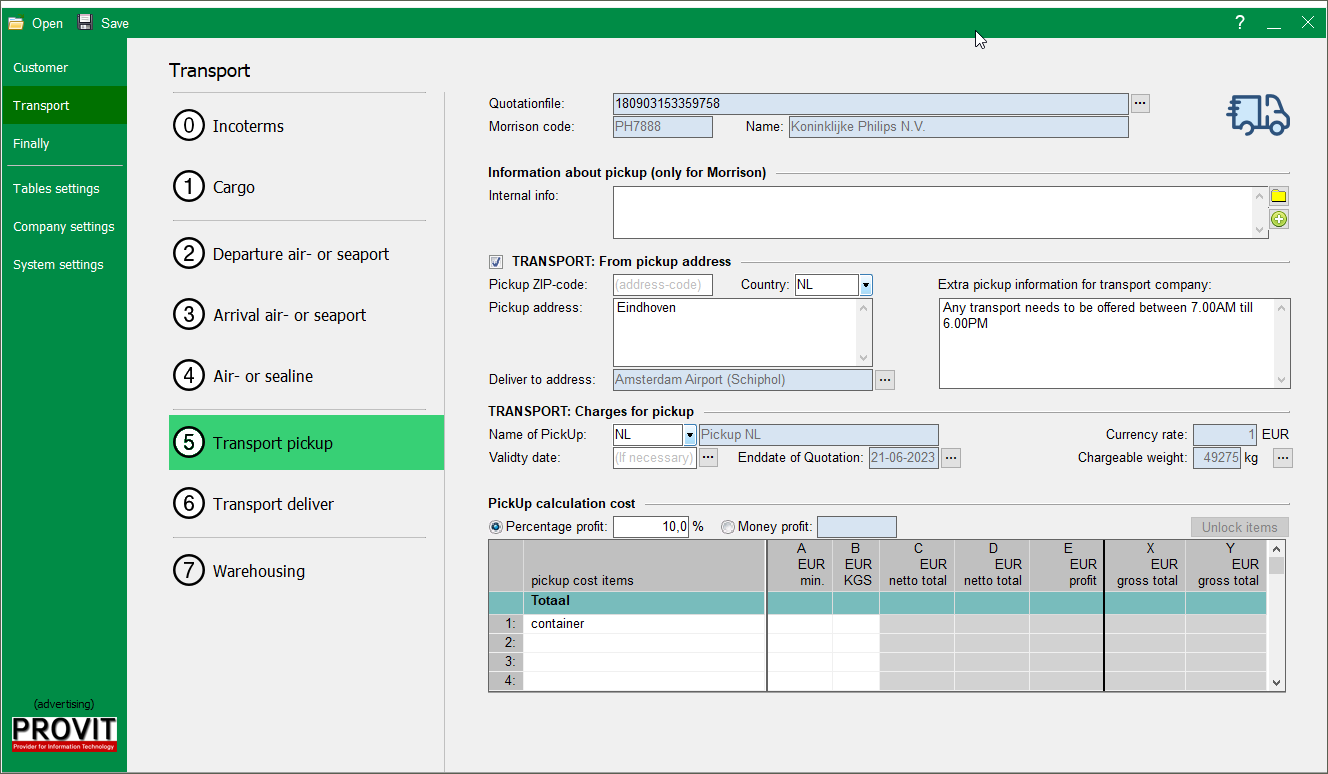This screenshot has width=1328, height=774.
Task: Go to step 6 Transport deliver
Action: (x=273, y=504)
